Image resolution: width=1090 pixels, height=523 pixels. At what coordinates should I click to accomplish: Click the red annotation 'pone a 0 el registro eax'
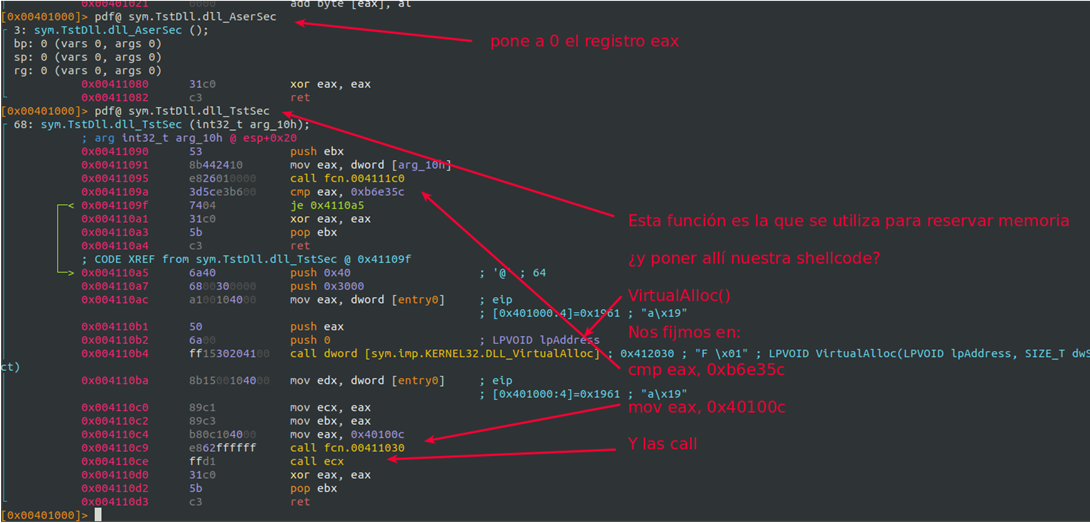(x=585, y=41)
